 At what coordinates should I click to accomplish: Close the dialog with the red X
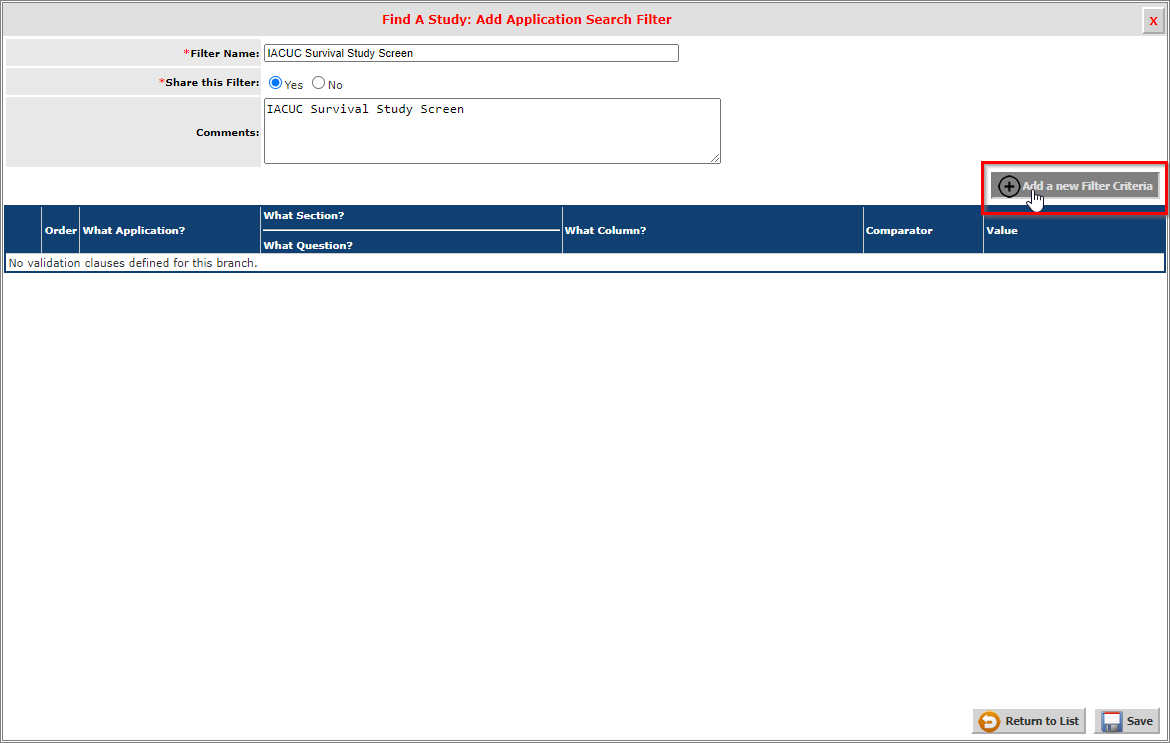tap(1153, 21)
